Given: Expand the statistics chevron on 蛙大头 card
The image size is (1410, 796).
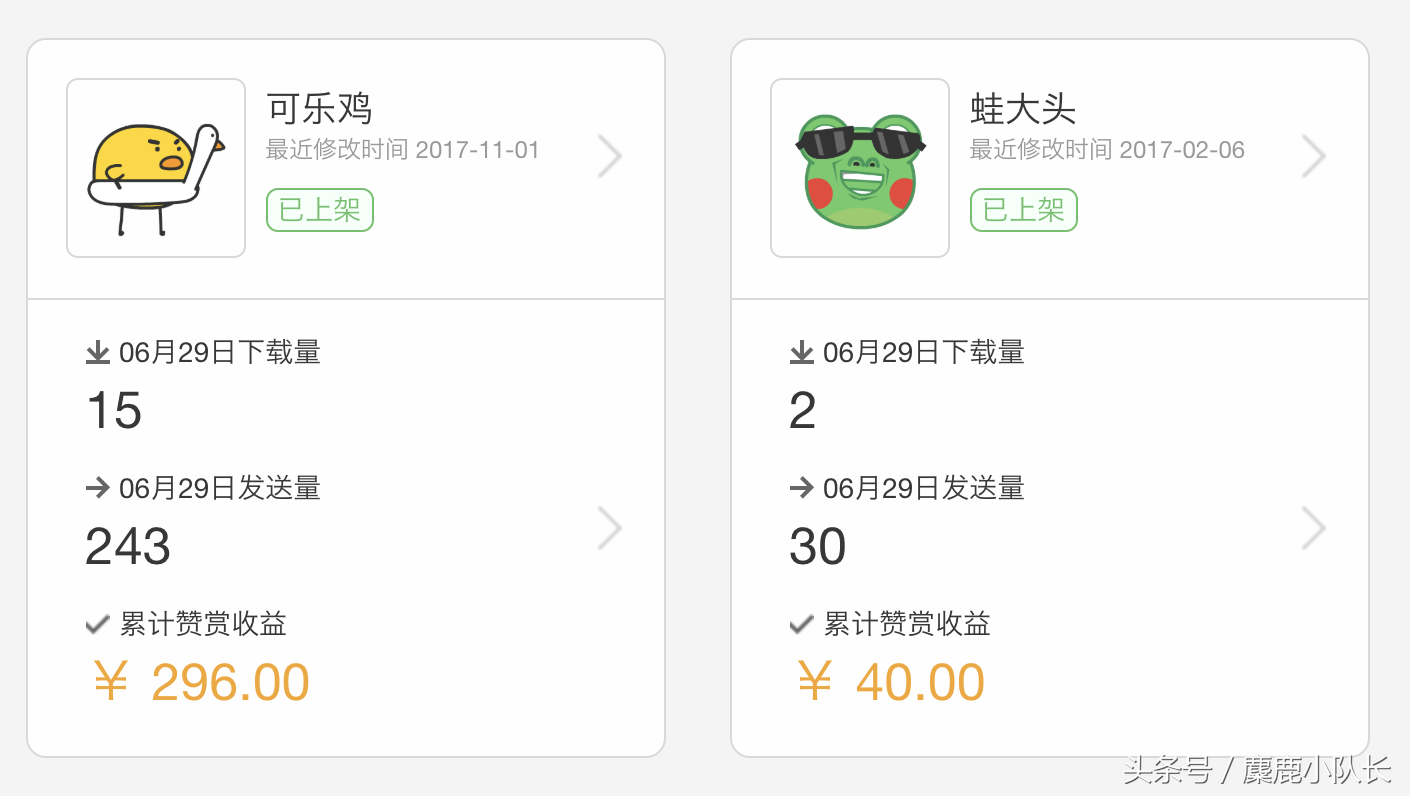Looking at the screenshot, I should tap(1314, 528).
